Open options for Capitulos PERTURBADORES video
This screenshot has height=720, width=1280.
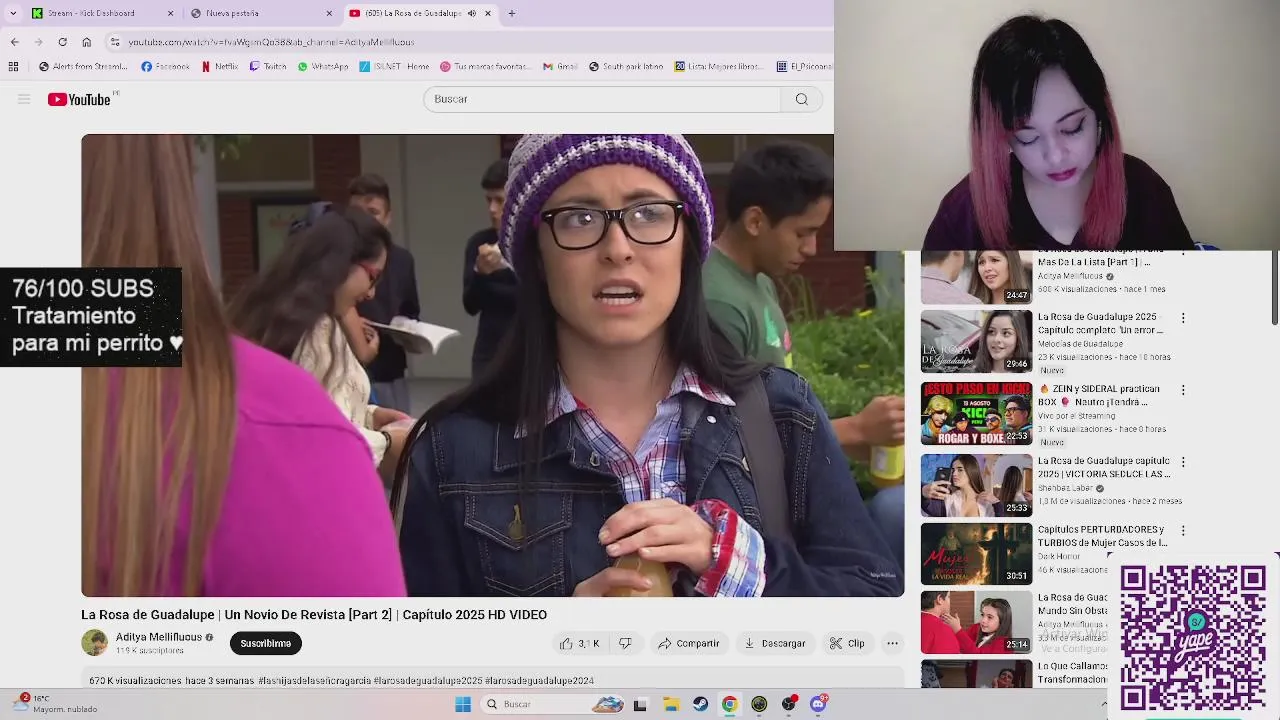click(x=1183, y=530)
